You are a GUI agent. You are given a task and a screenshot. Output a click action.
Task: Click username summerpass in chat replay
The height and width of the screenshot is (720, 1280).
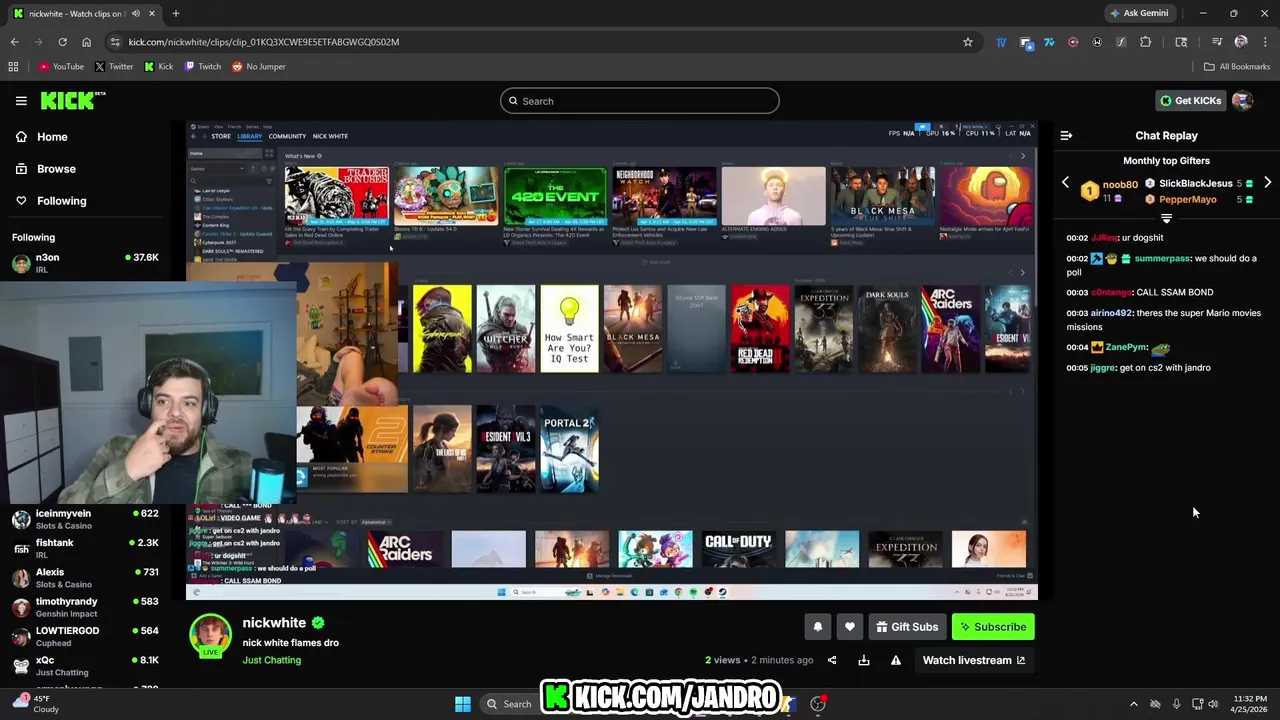coord(1162,259)
